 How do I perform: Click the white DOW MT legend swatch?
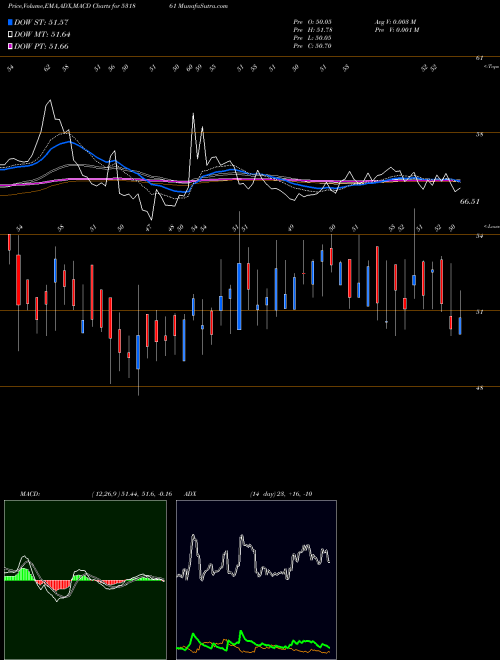point(10,35)
